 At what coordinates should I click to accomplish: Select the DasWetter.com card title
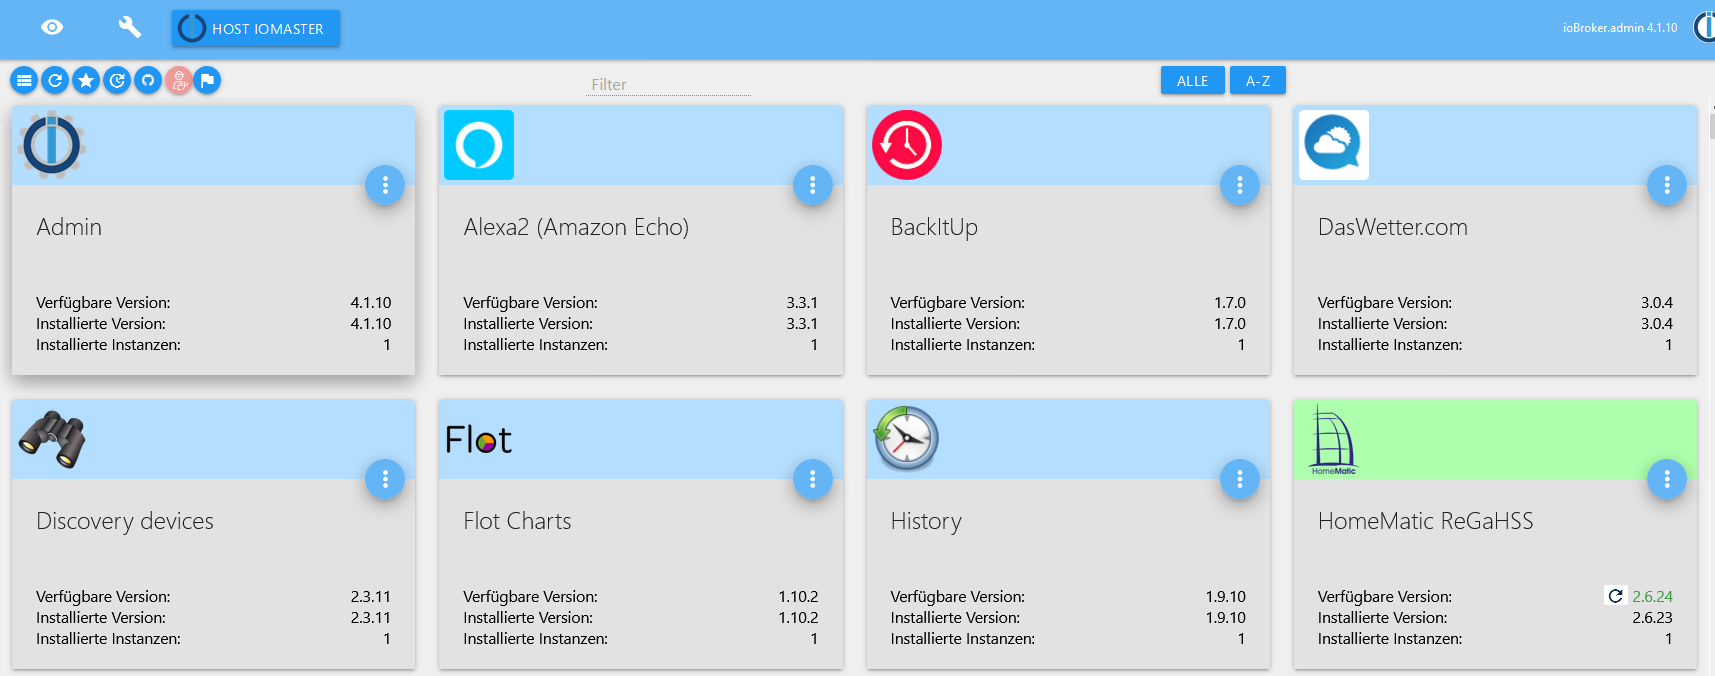tap(1393, 227)
